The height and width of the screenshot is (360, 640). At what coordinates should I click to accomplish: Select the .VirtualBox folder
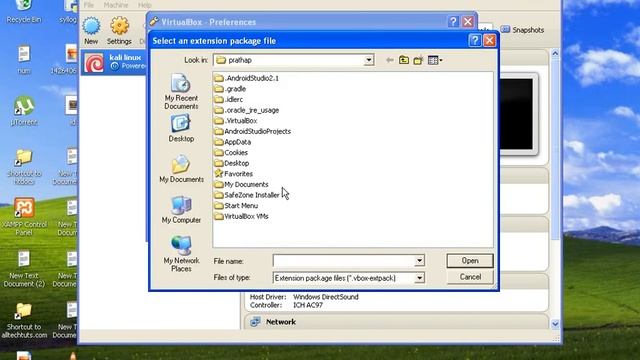tap(236, 120)
